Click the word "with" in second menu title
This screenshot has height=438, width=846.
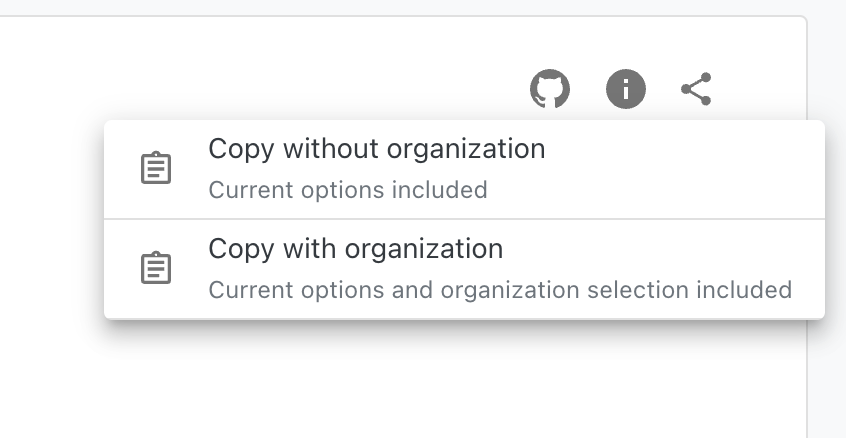coord(308,249)
